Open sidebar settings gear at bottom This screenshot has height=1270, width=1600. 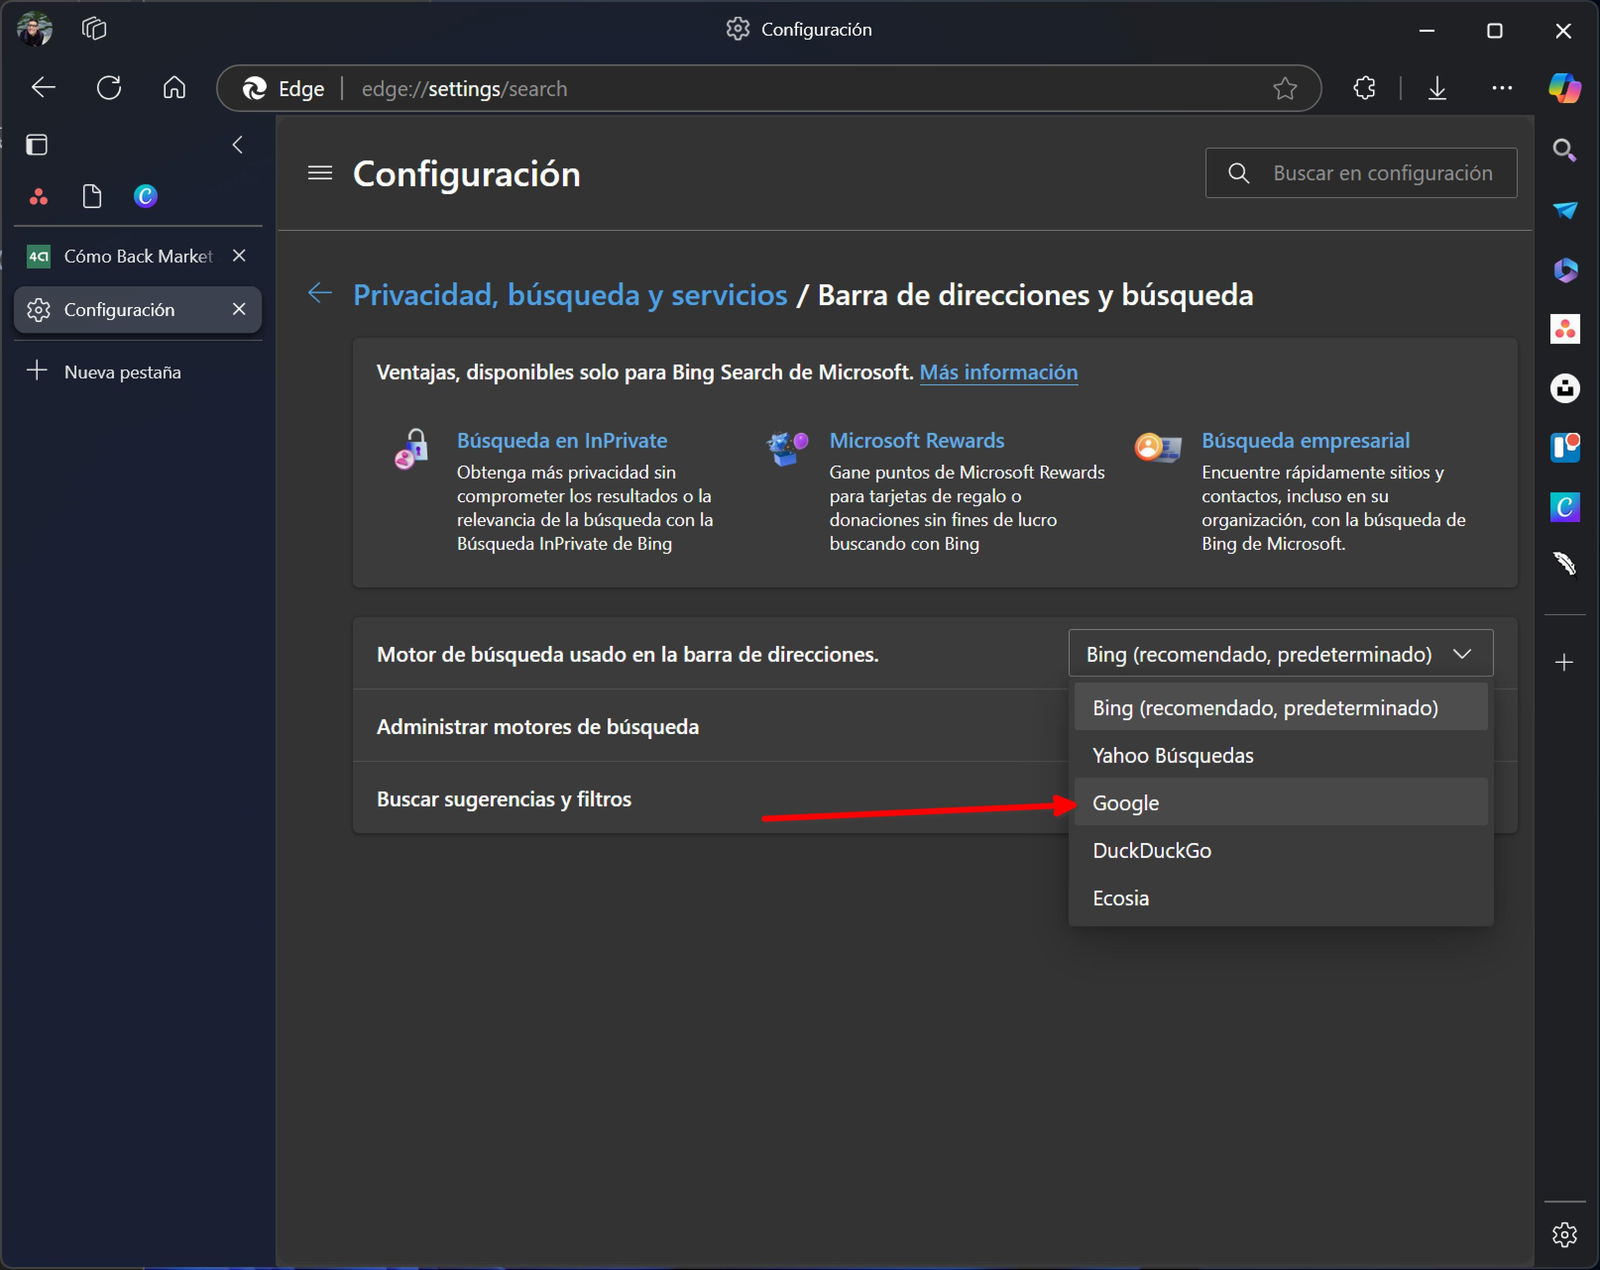click(1565, 1235)
